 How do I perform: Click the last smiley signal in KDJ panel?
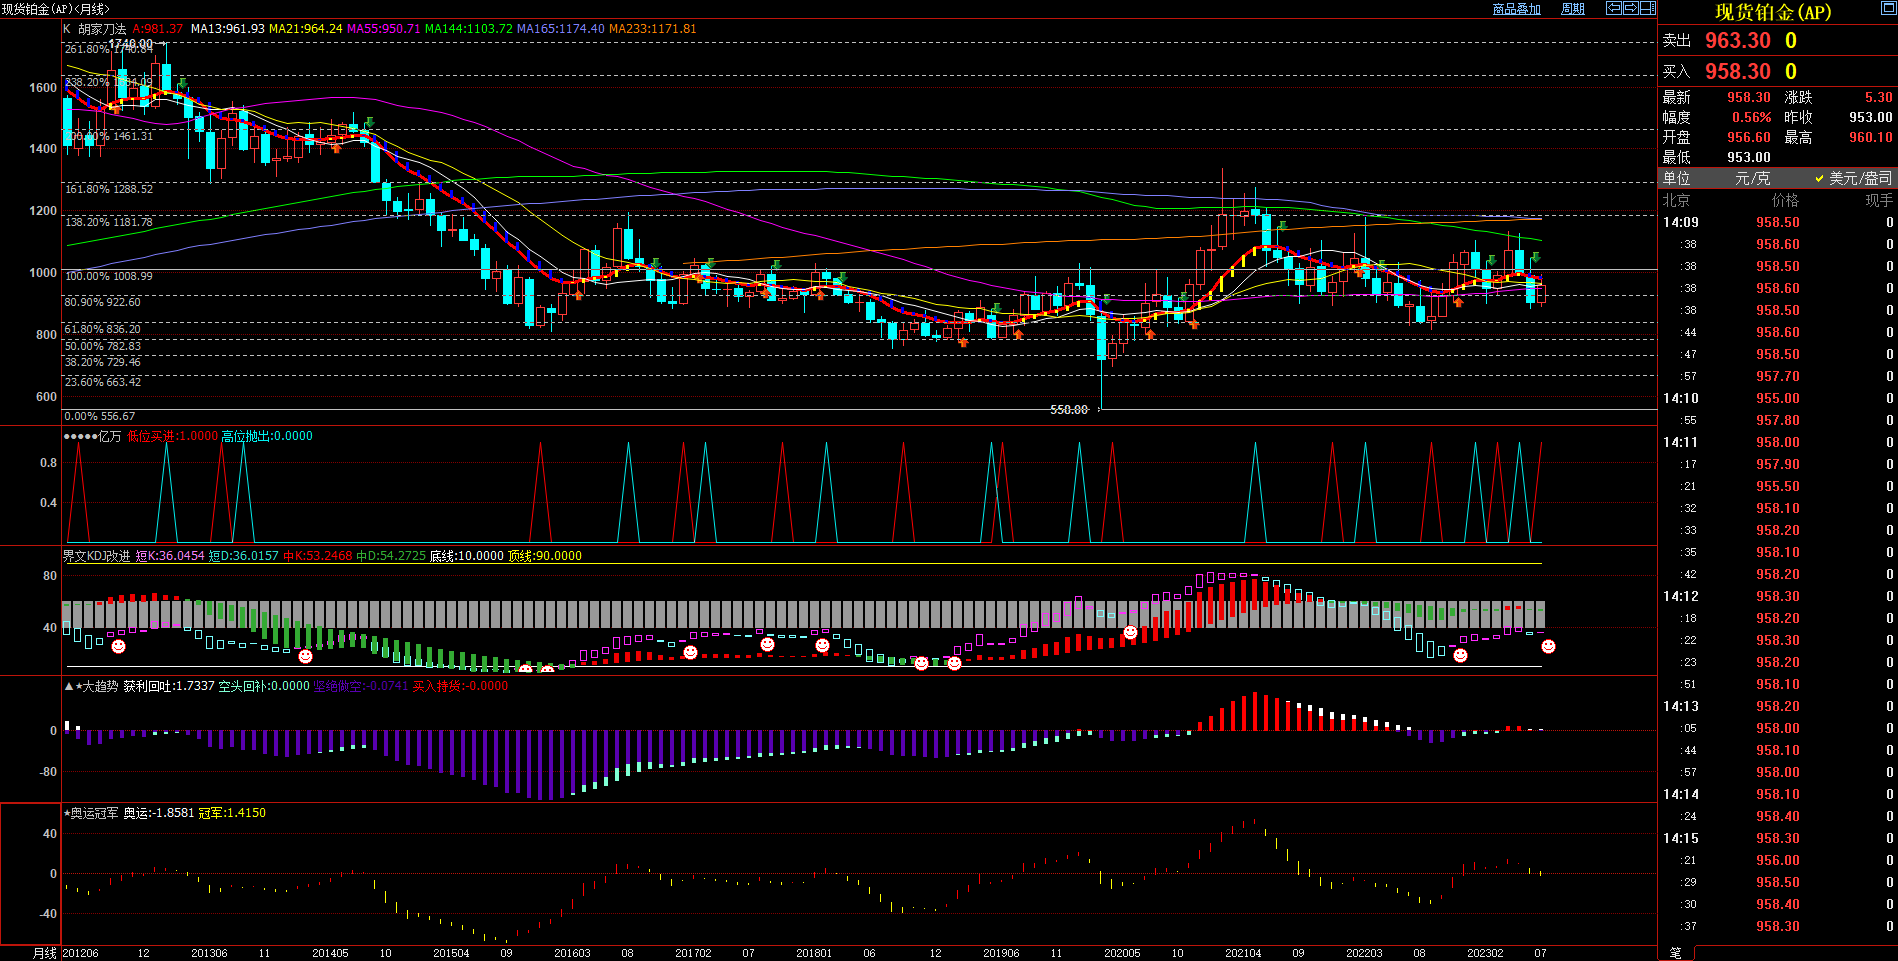coord(1548,647)
